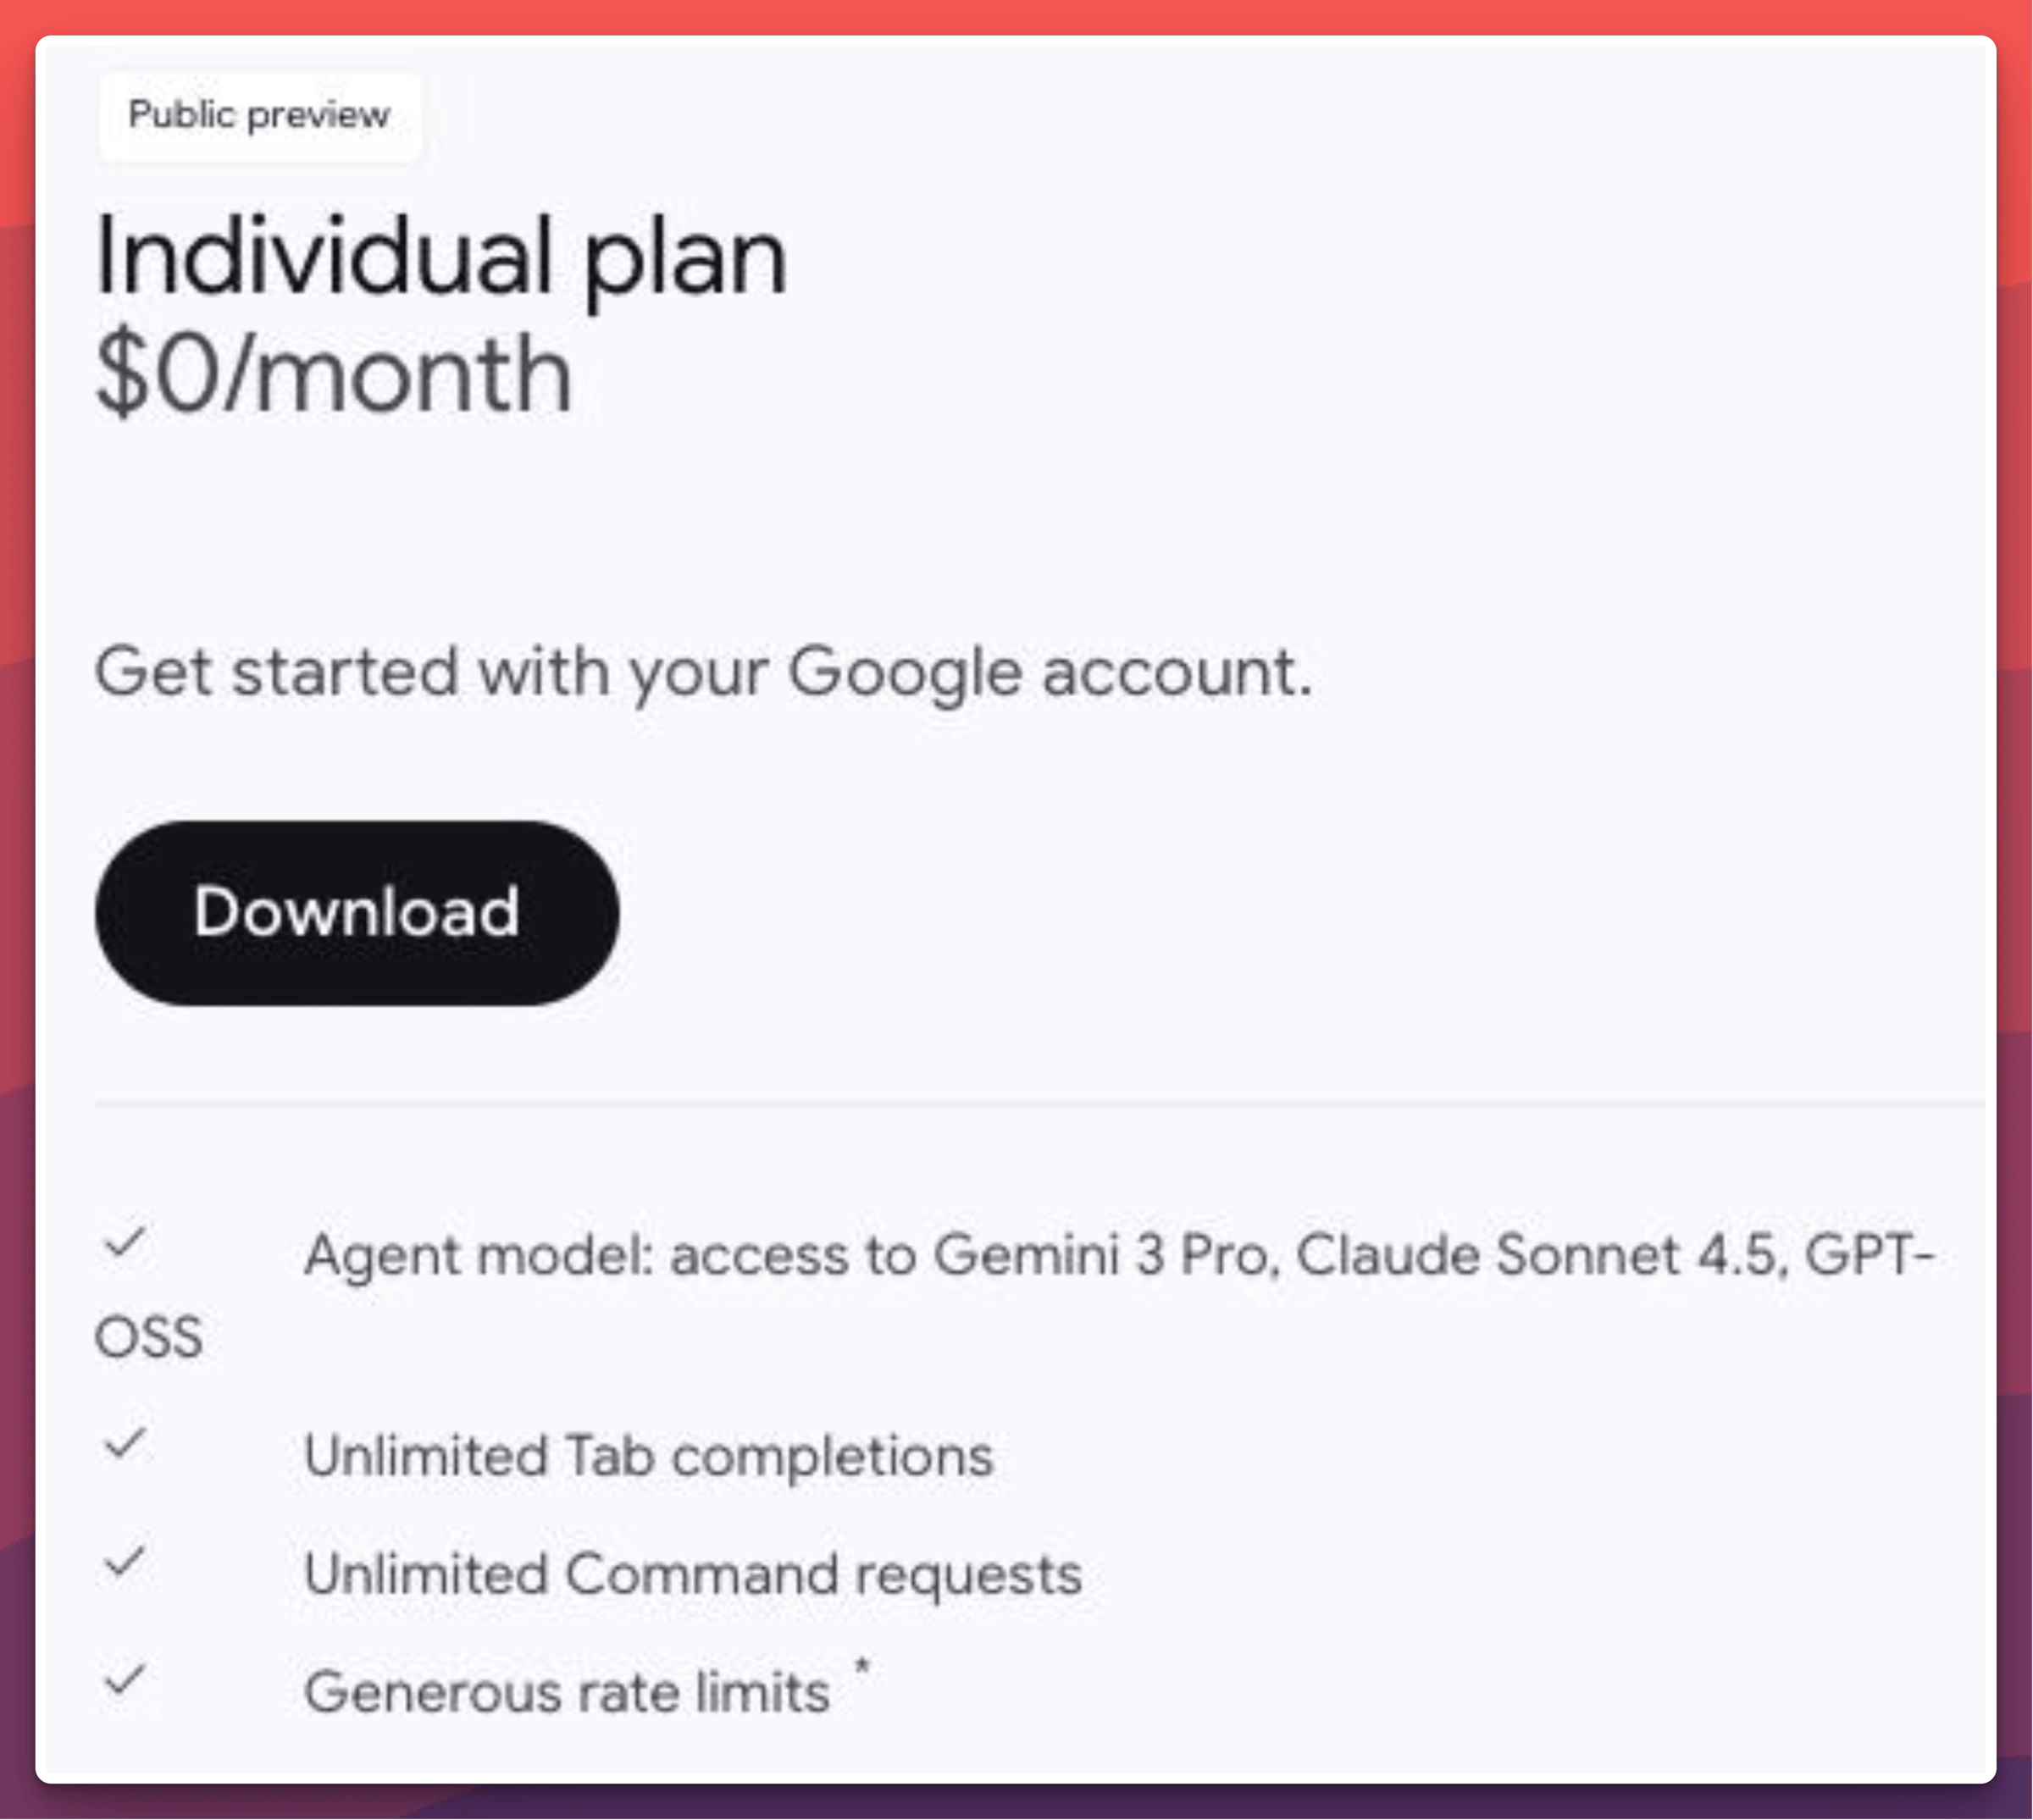Click the checkmark beside Agent model feature
The height and width of the screenshot is (1820, 2033).
[126, 1243]
